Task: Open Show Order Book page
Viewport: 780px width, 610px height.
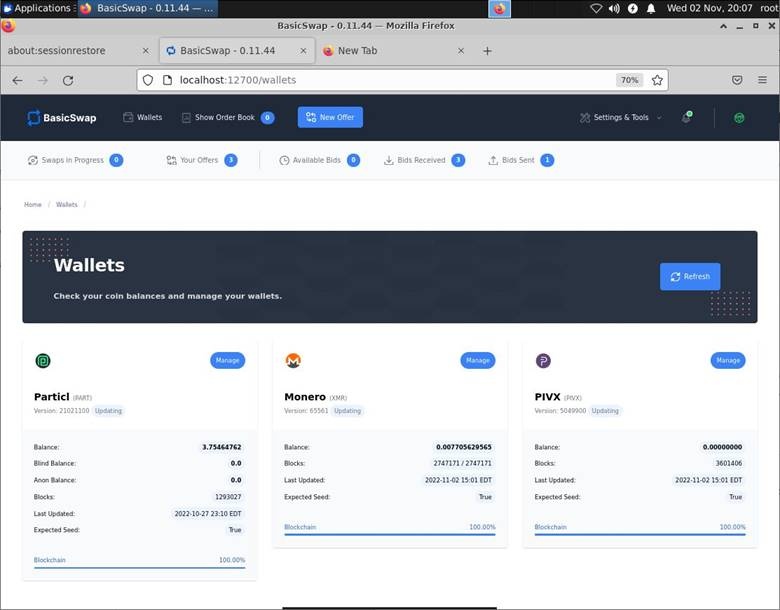Action: [218, 117]
